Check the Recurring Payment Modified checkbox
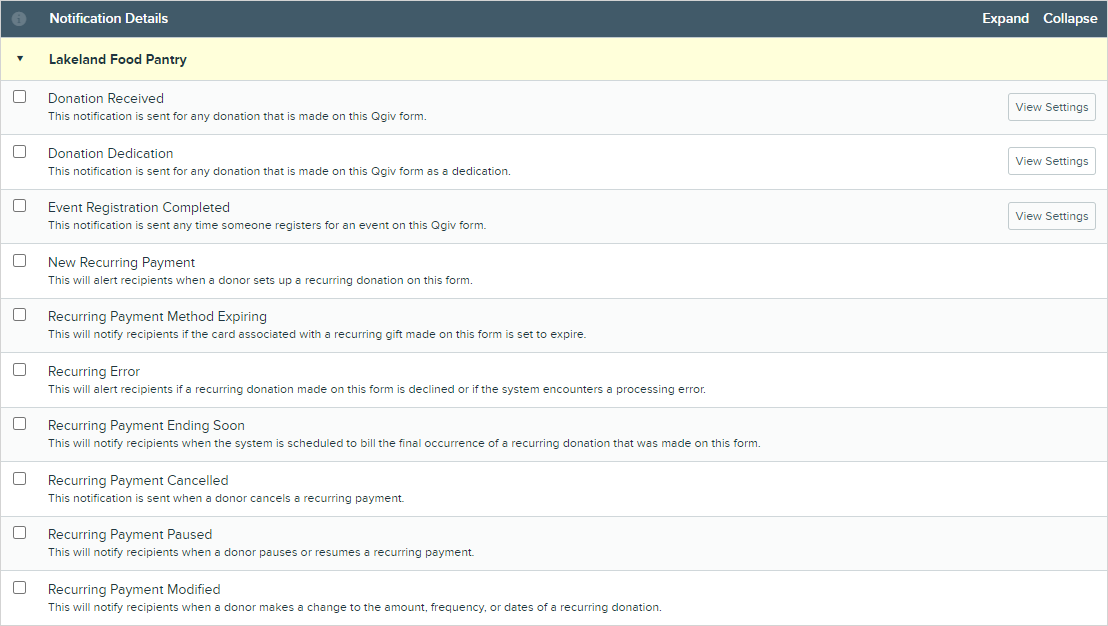Viewport: 1108px width, 626px height. pos(20,587)
